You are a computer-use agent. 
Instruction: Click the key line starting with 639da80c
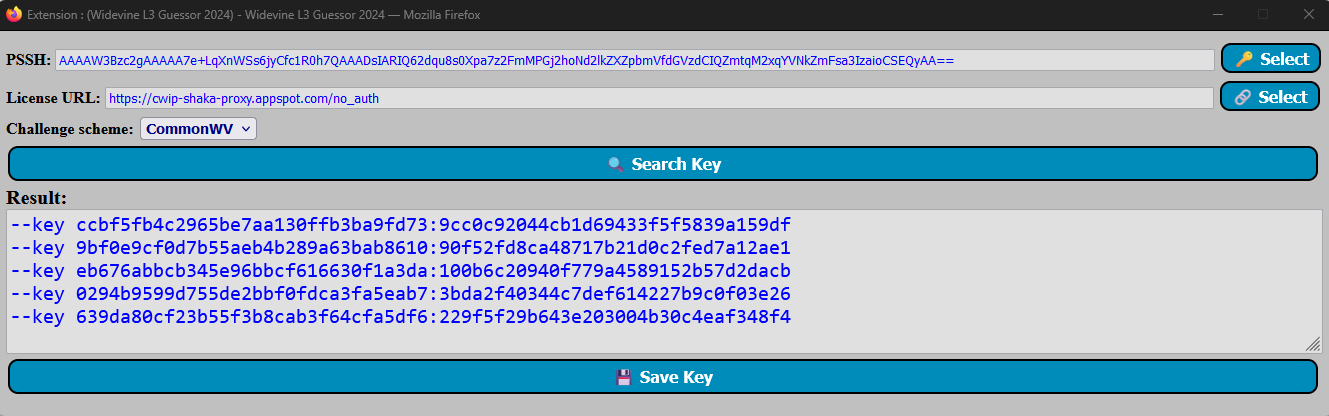pos(401,317)
